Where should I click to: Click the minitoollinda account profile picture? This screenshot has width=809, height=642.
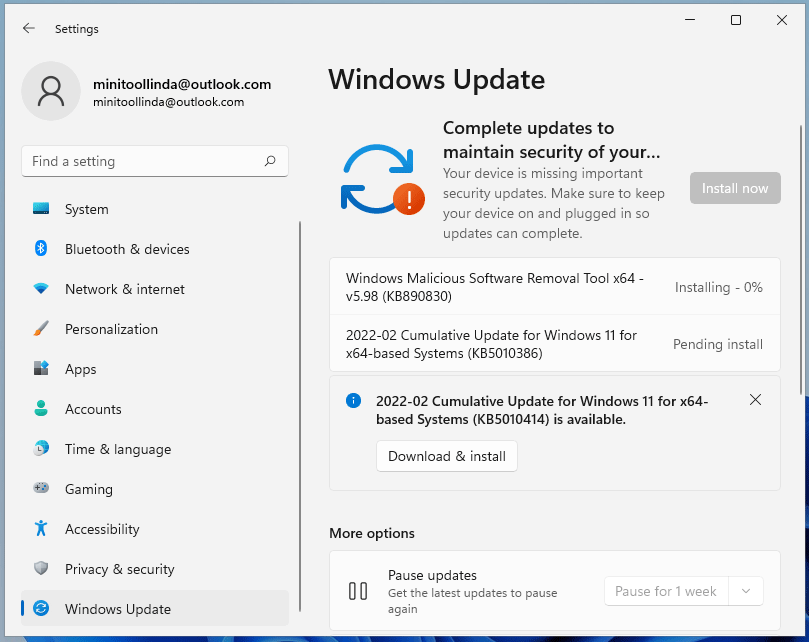click(51, 91)
